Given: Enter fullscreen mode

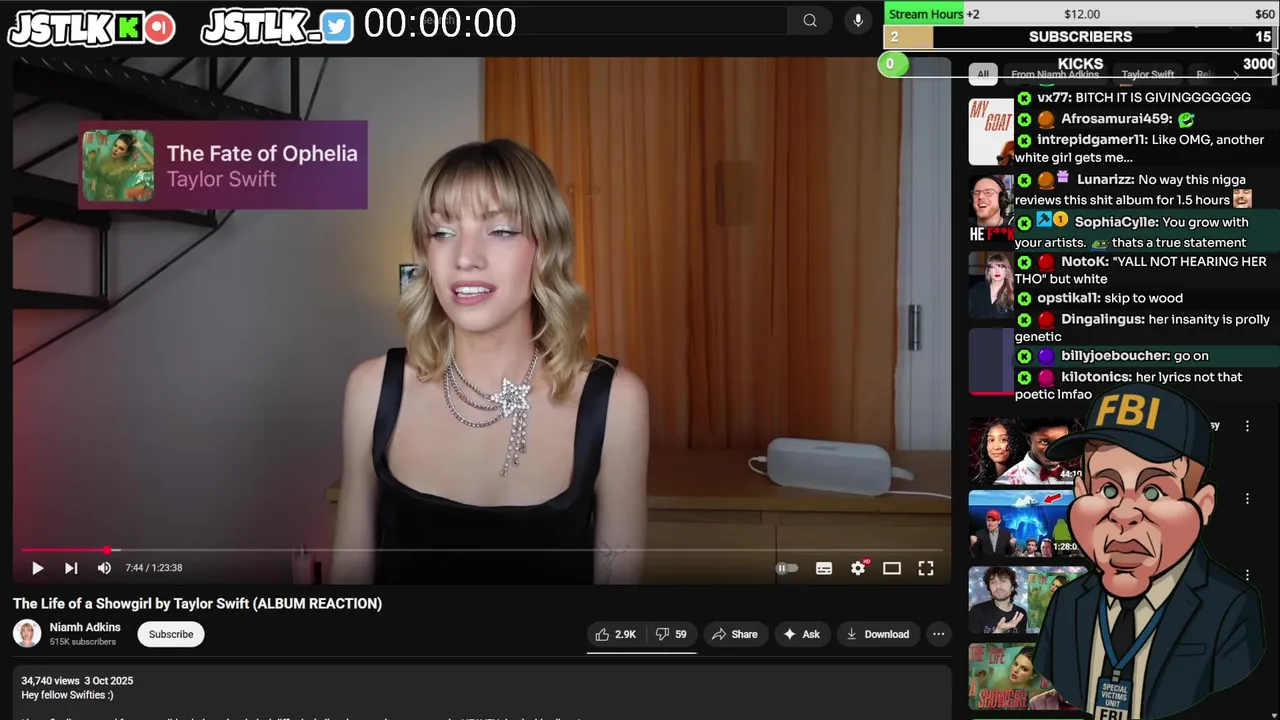Looking at the screenshot, I should (x=926, y=568).
